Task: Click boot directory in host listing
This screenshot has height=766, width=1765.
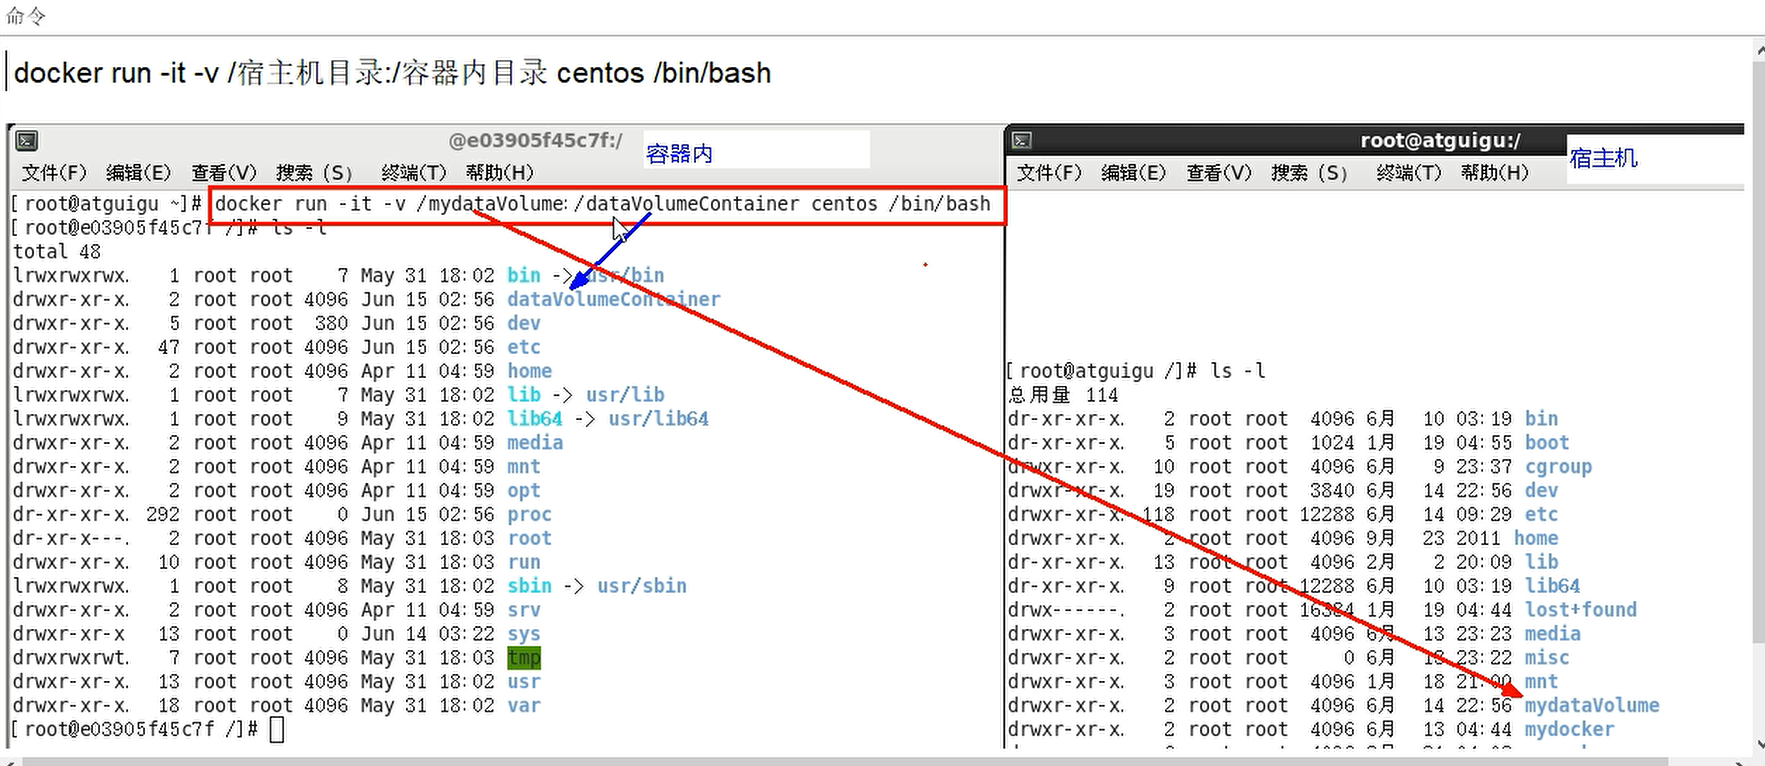Action: (x=1547, y=443)
